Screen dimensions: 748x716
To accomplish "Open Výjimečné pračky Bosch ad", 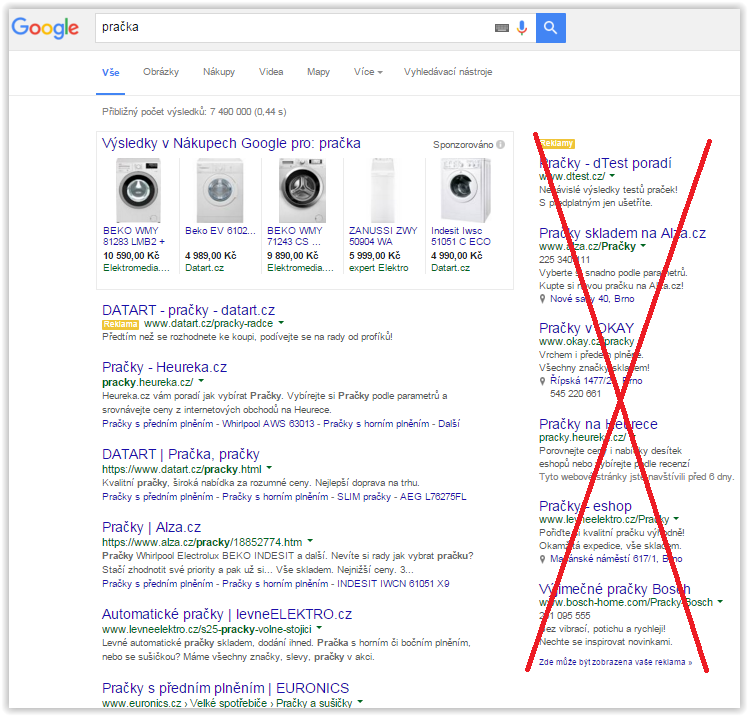I will coord(615,589).
